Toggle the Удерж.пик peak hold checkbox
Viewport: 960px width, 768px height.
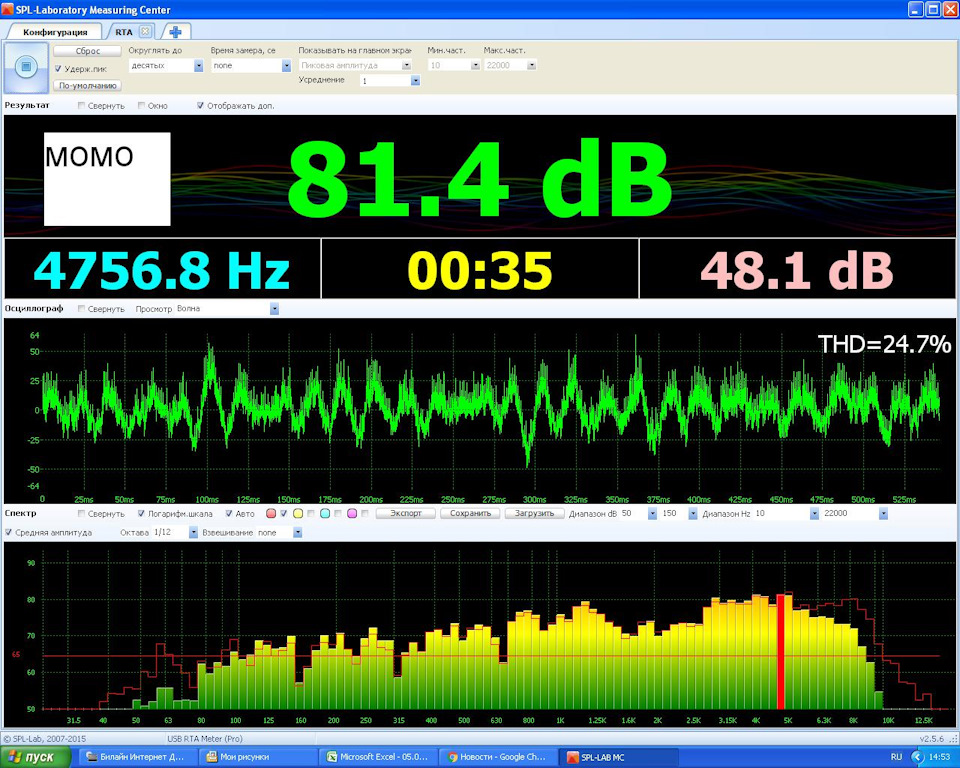tap(58, 69)
